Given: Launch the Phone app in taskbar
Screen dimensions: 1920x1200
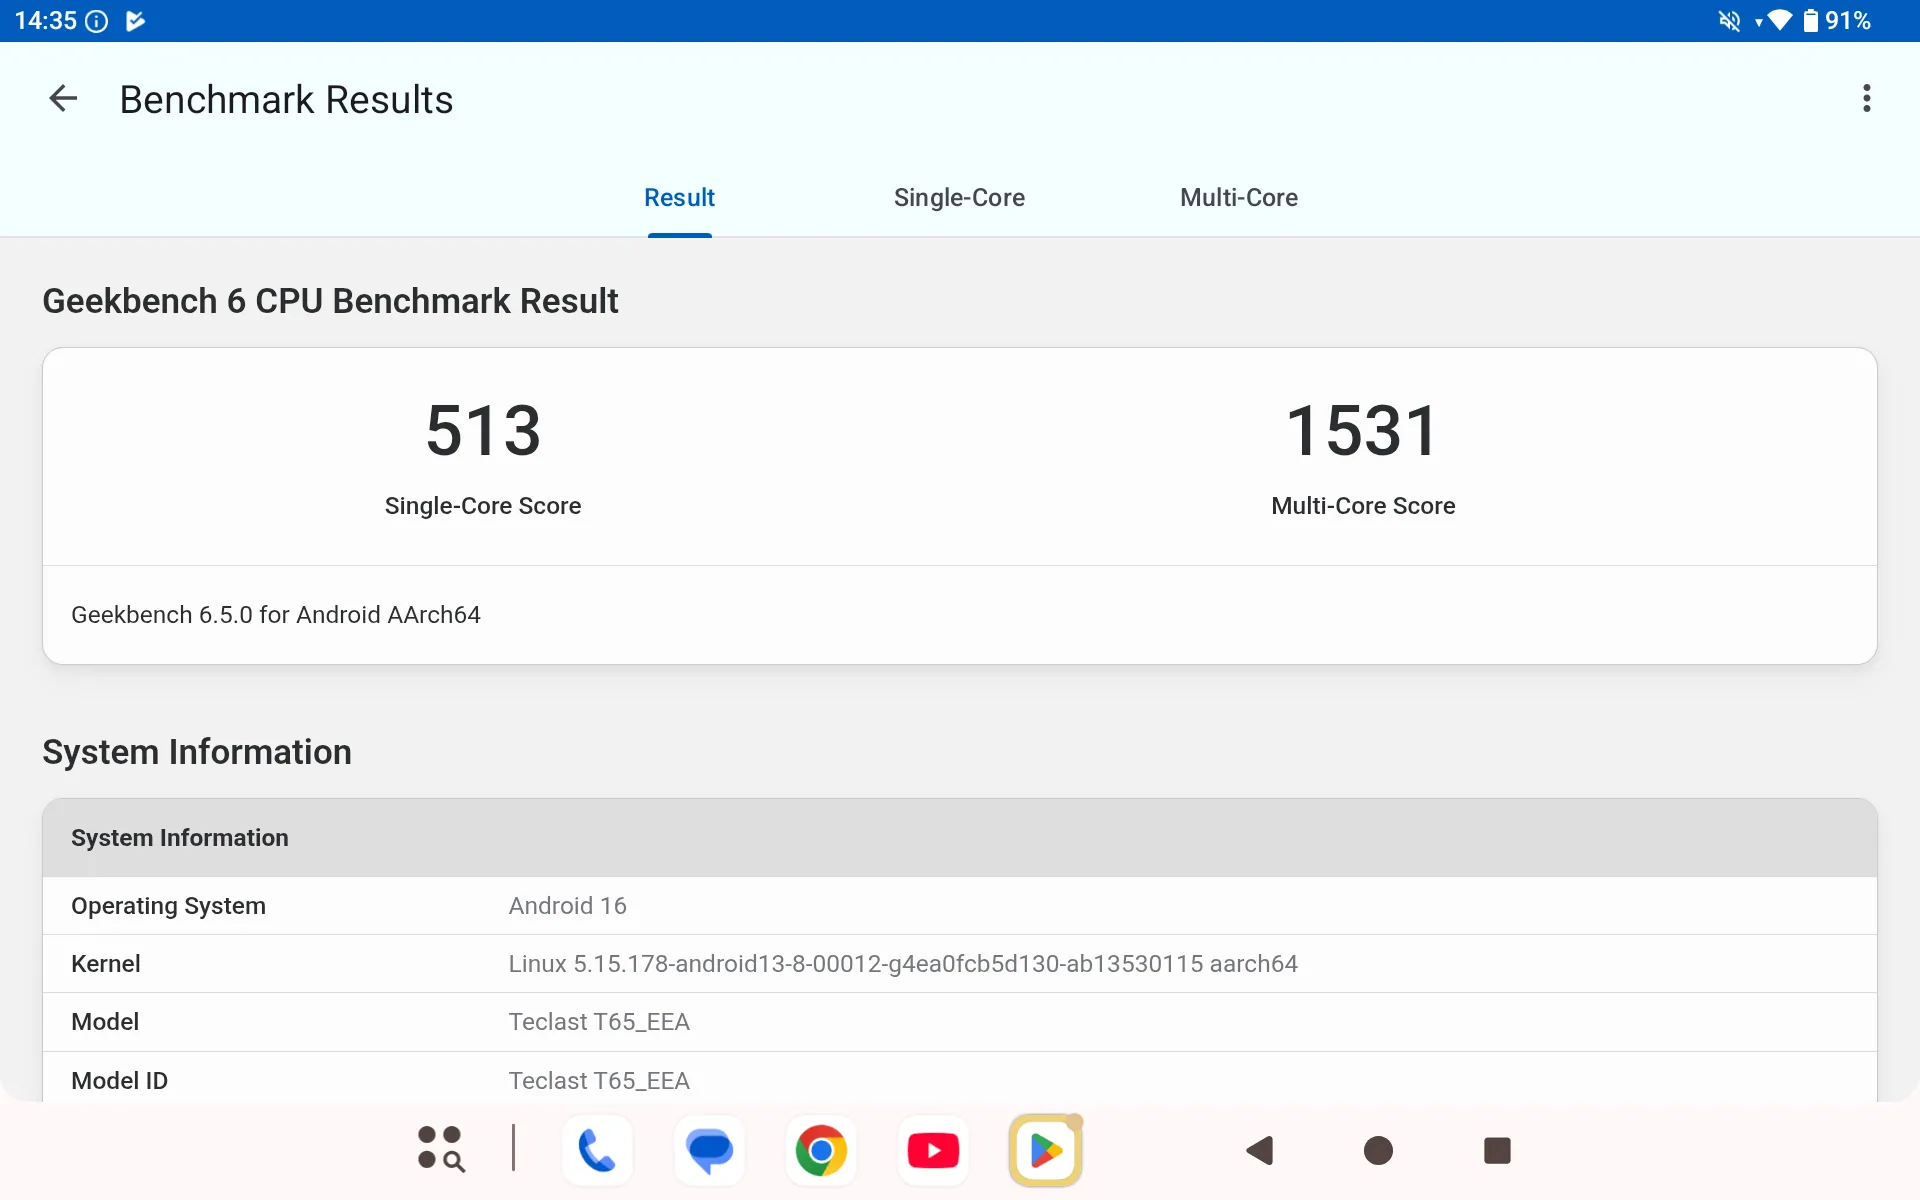Looking at the screenshot, I should click(x=597, y=1151).
